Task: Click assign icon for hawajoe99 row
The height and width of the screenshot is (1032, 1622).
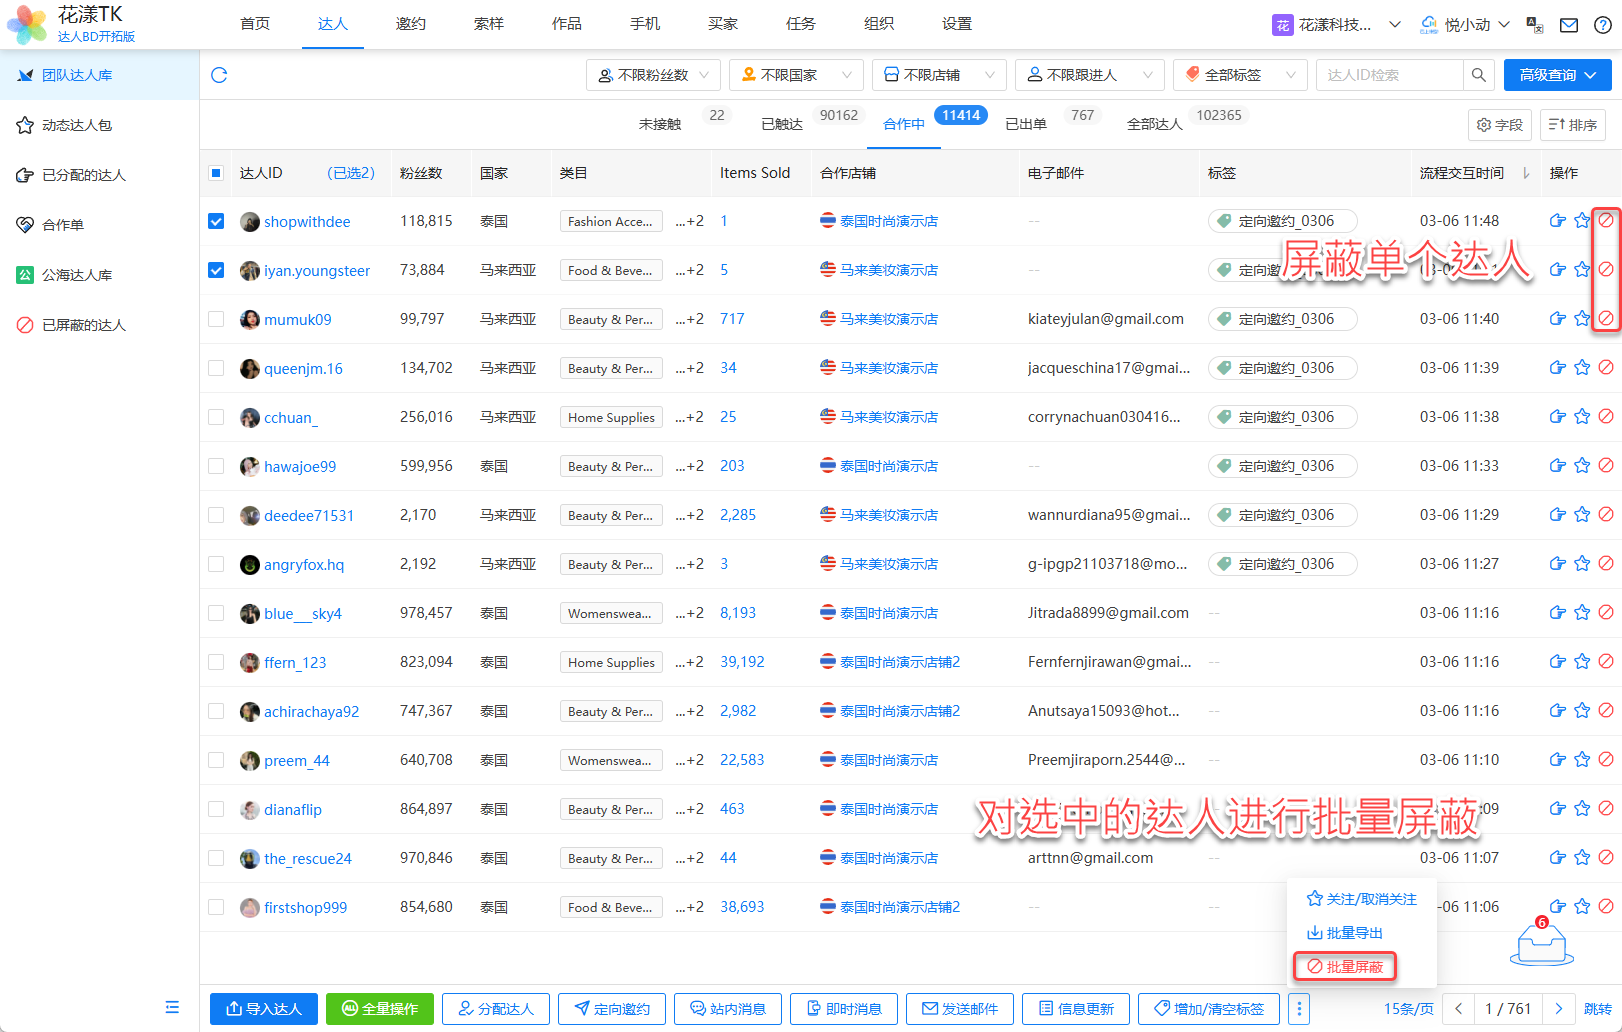Action: 1557,466
